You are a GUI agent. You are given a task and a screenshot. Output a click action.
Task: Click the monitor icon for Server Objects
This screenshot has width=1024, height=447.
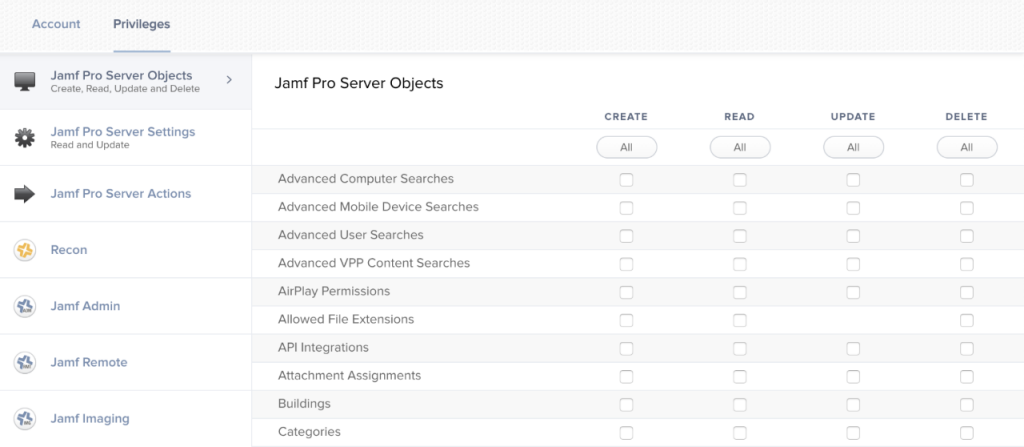tap(25, 81)
